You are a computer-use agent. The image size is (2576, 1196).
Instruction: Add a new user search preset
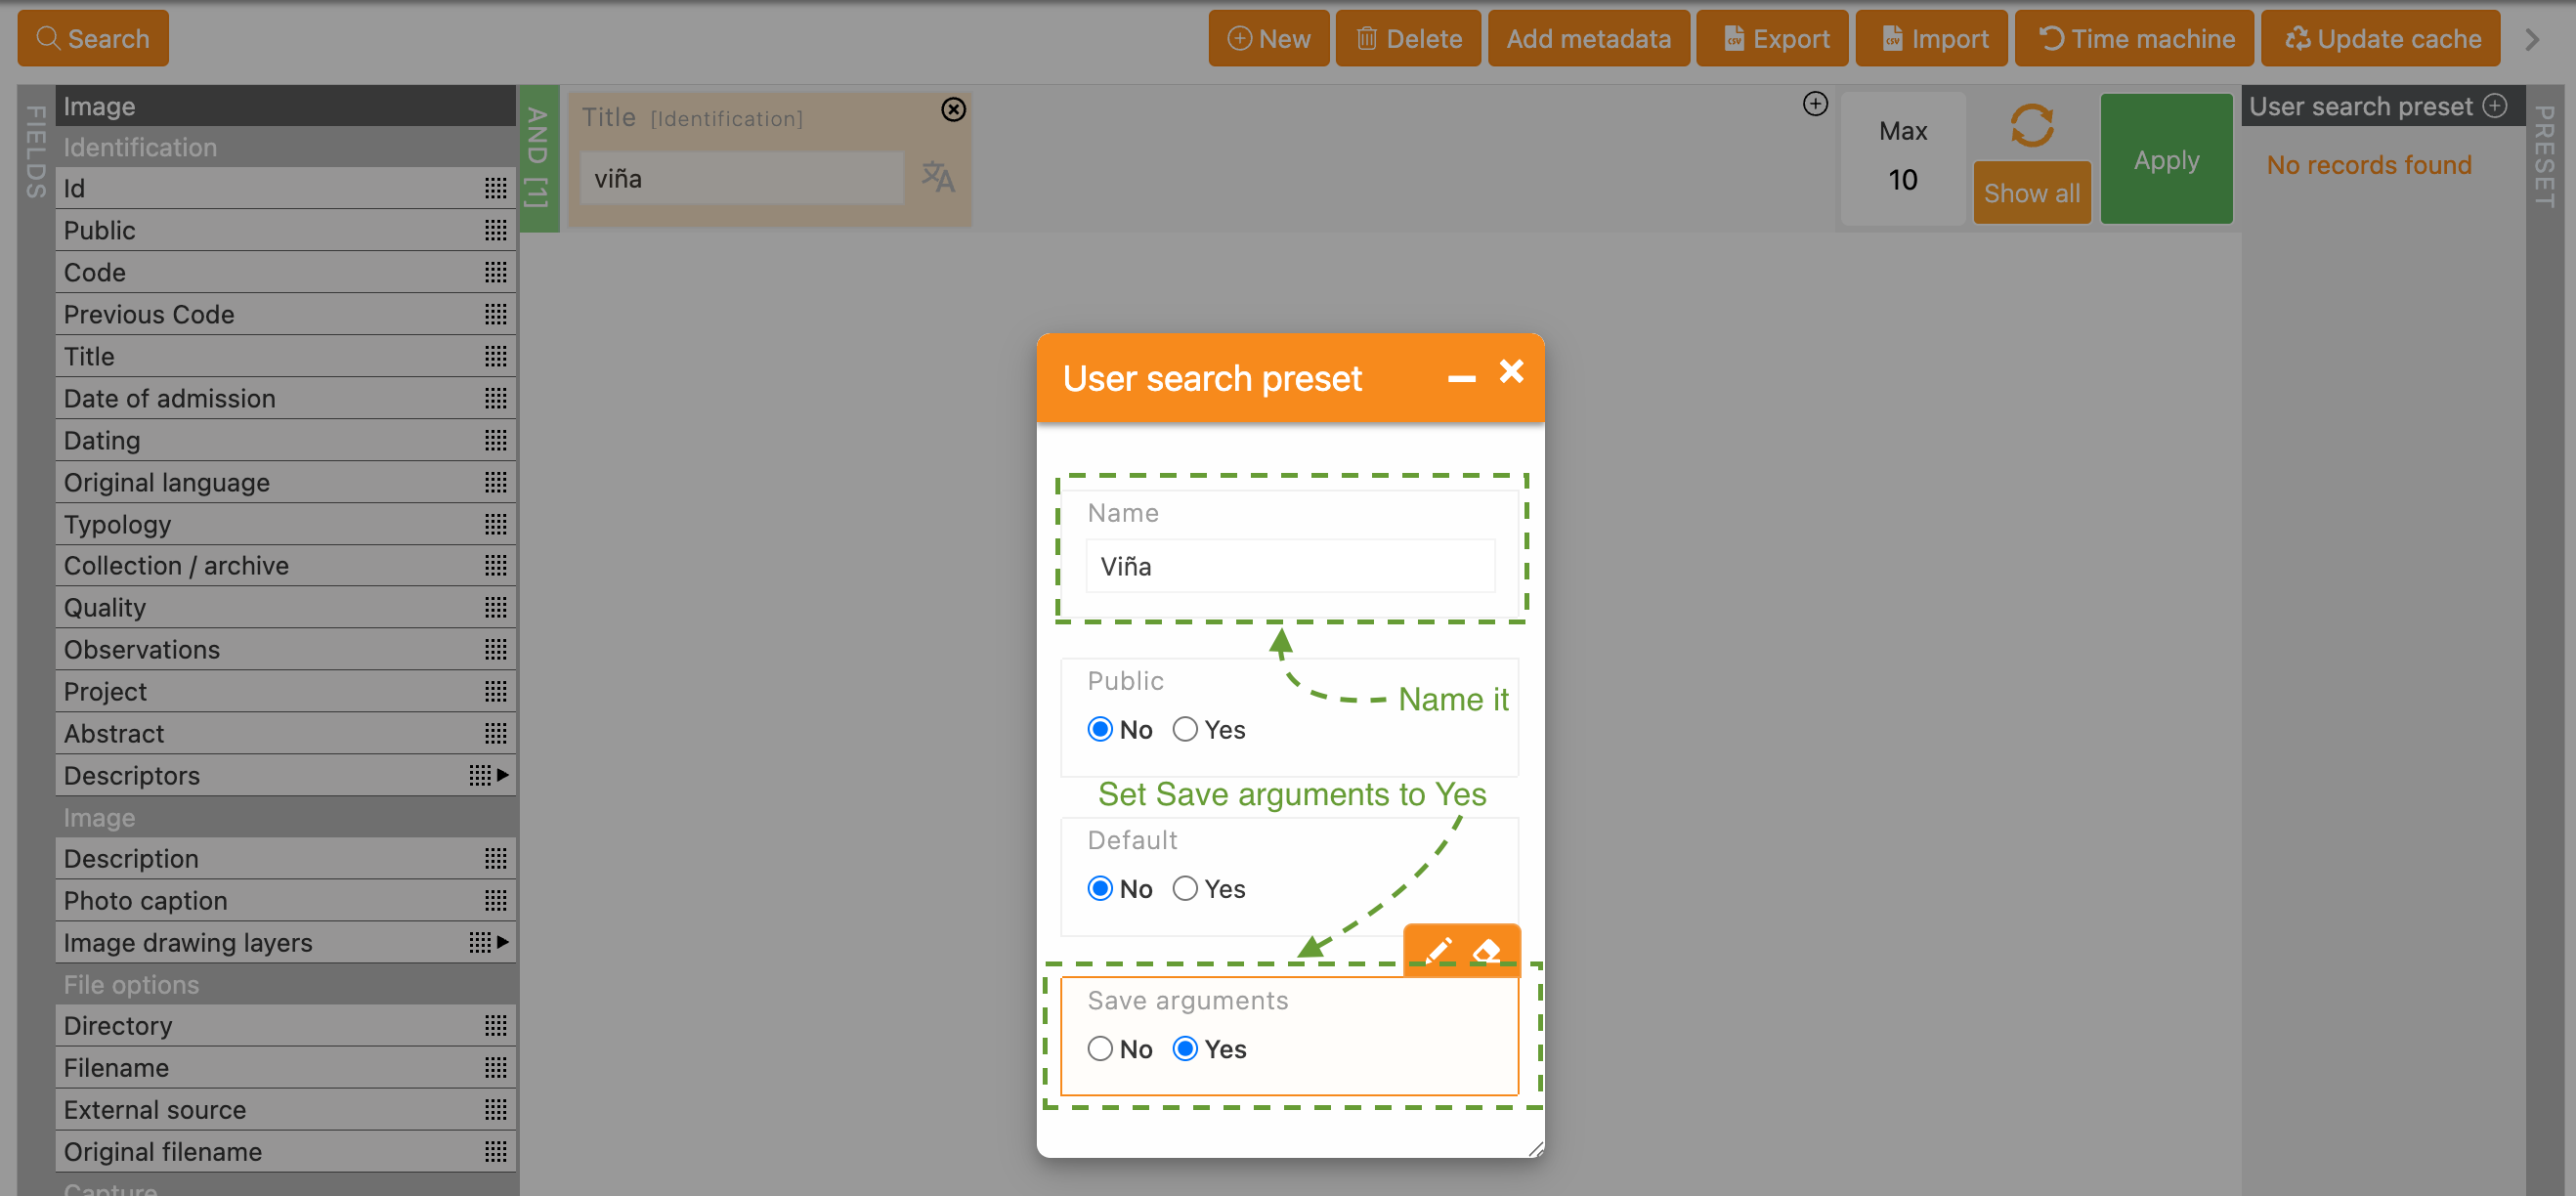(x=2495, y=106)
